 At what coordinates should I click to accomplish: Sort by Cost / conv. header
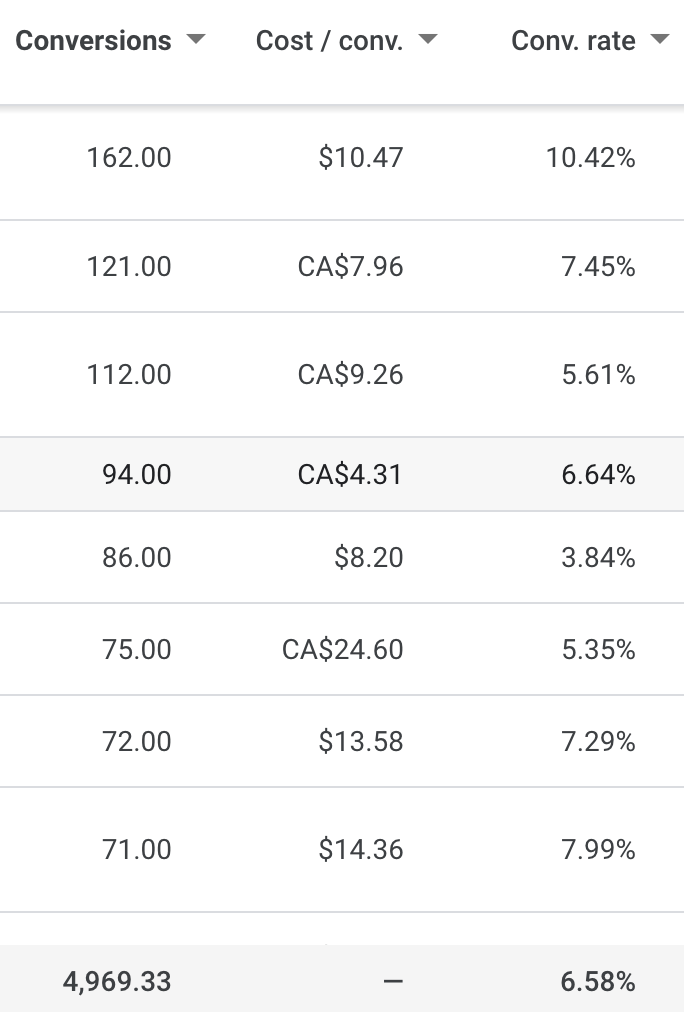[330, 40]
